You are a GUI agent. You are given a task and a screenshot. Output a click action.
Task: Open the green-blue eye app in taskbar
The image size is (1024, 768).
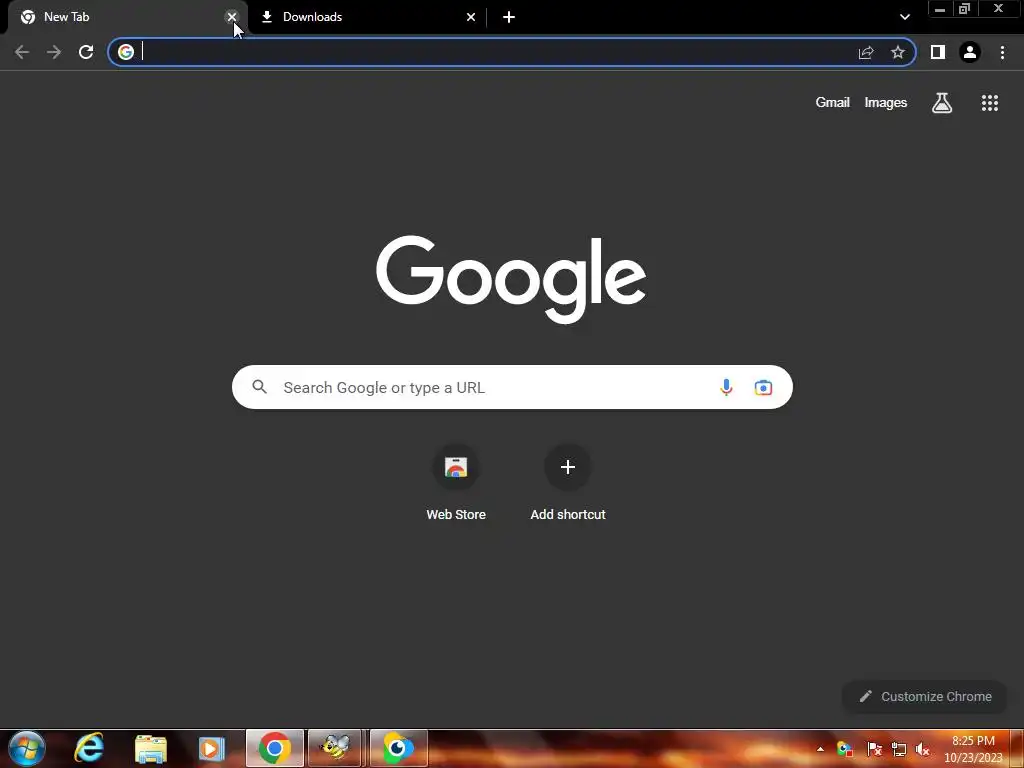398,748
